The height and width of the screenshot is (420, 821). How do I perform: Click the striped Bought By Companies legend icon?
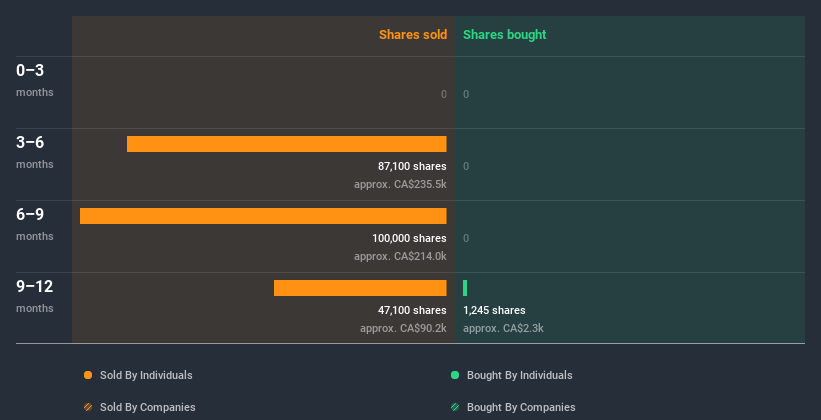(455, 407)
